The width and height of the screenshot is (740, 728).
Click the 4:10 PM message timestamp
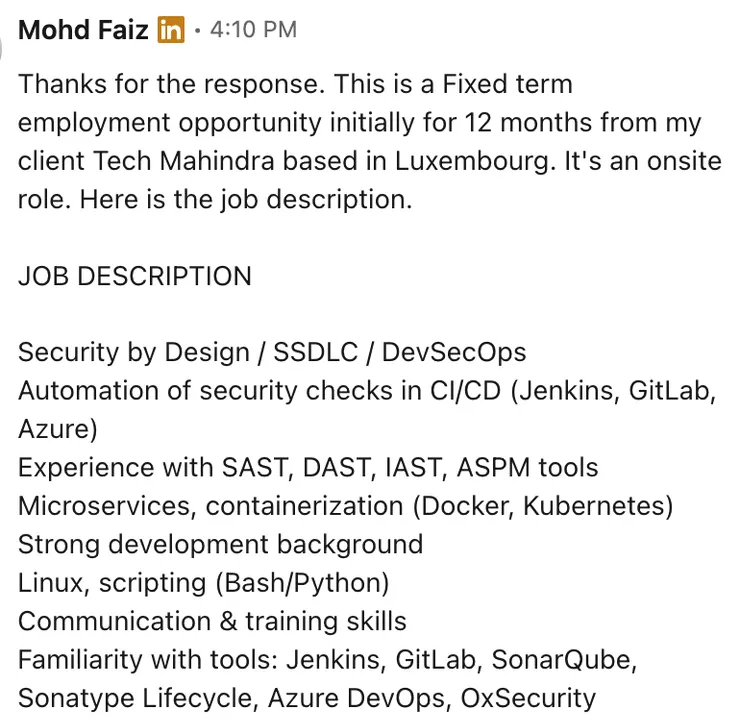tap(253, 30)
